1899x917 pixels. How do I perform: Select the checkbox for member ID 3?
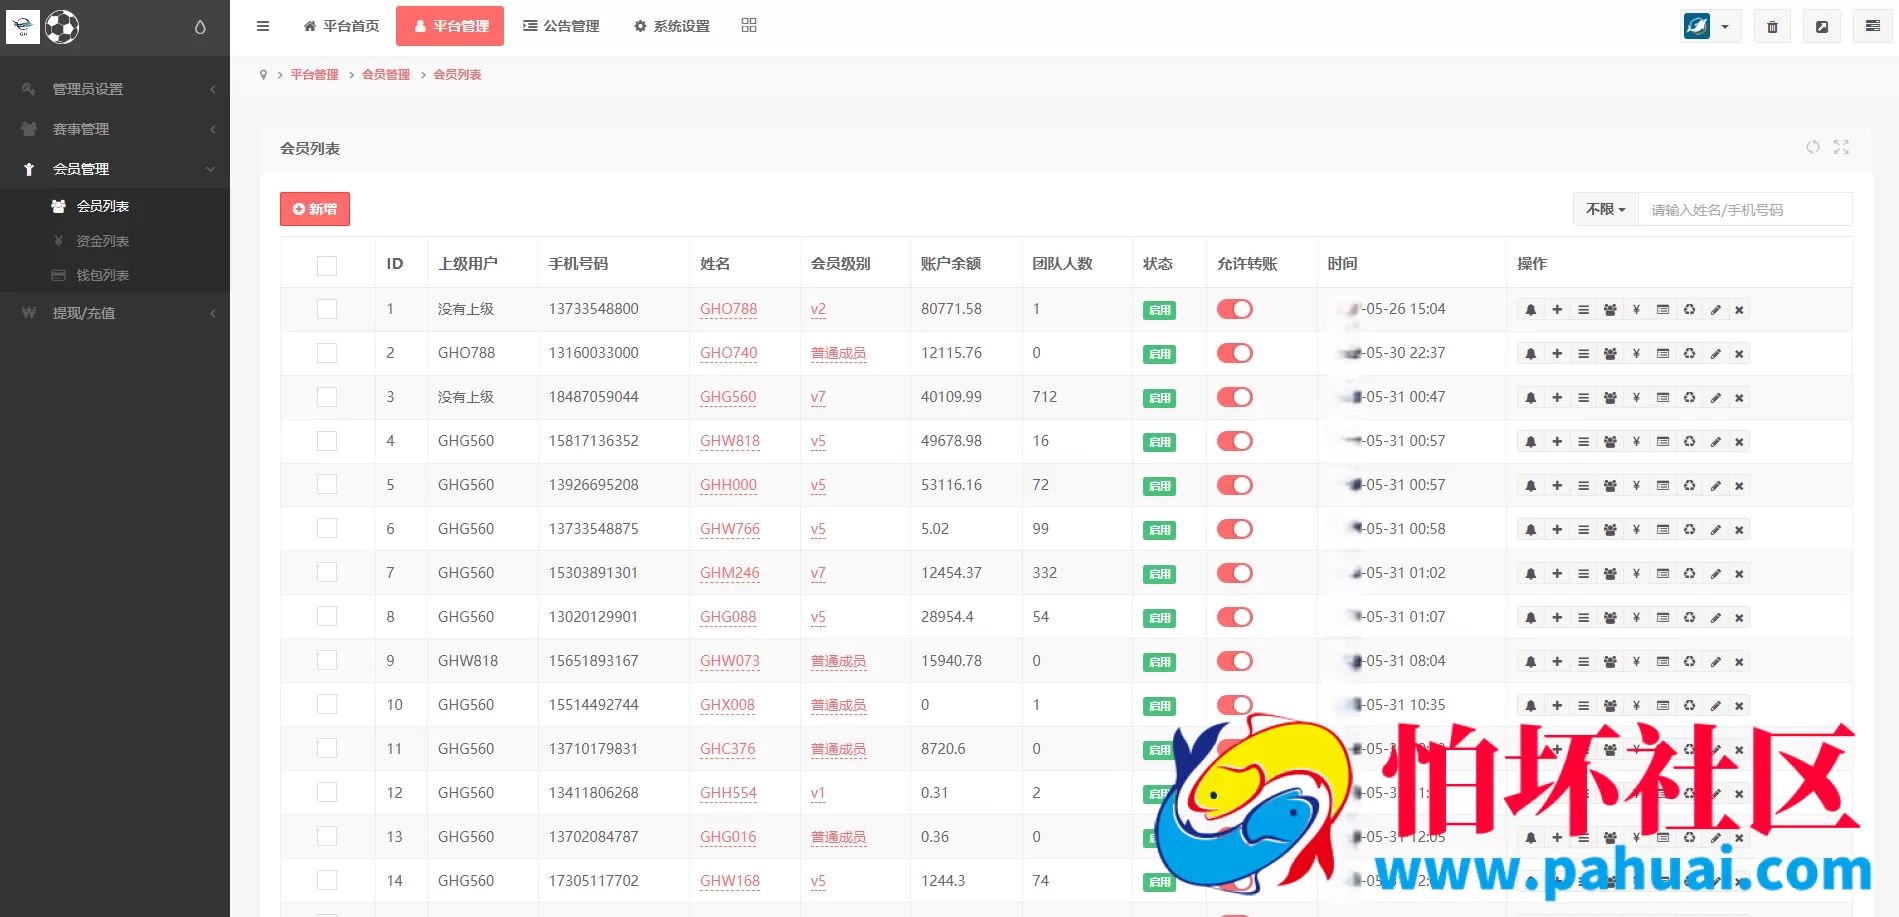point(327,397)
